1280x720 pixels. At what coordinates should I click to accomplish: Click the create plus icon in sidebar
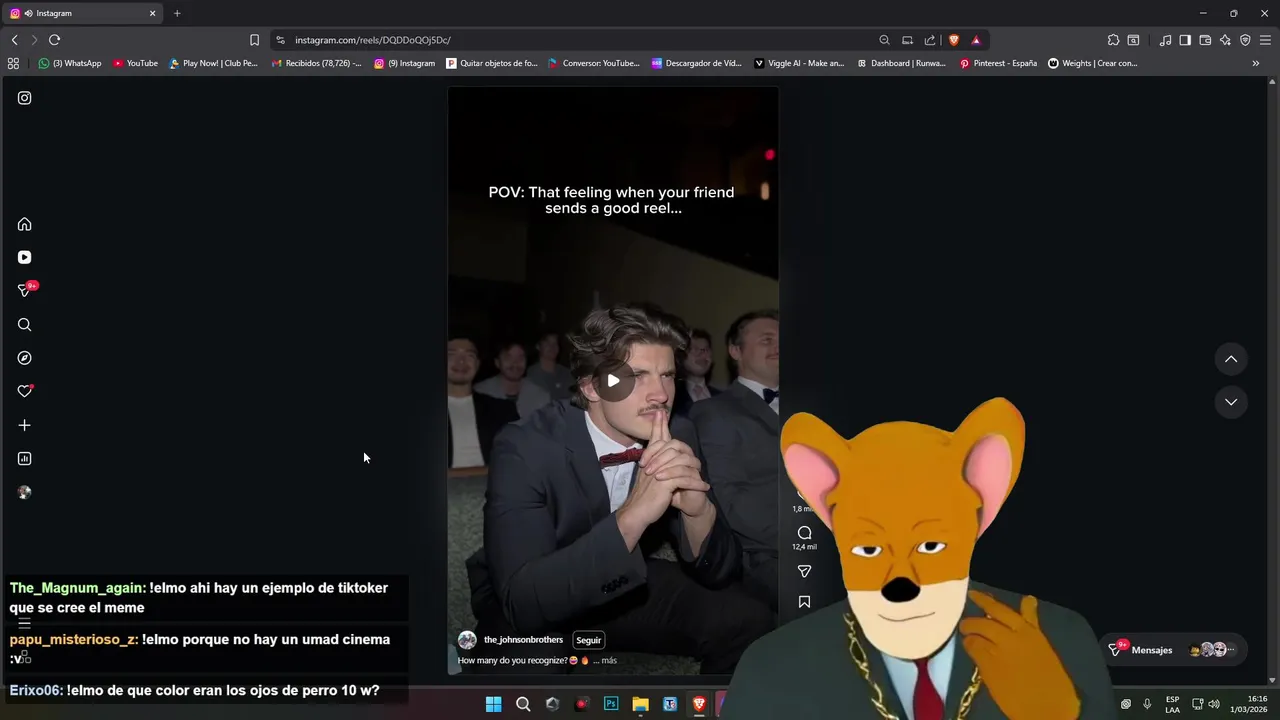(x=24, y=425)
